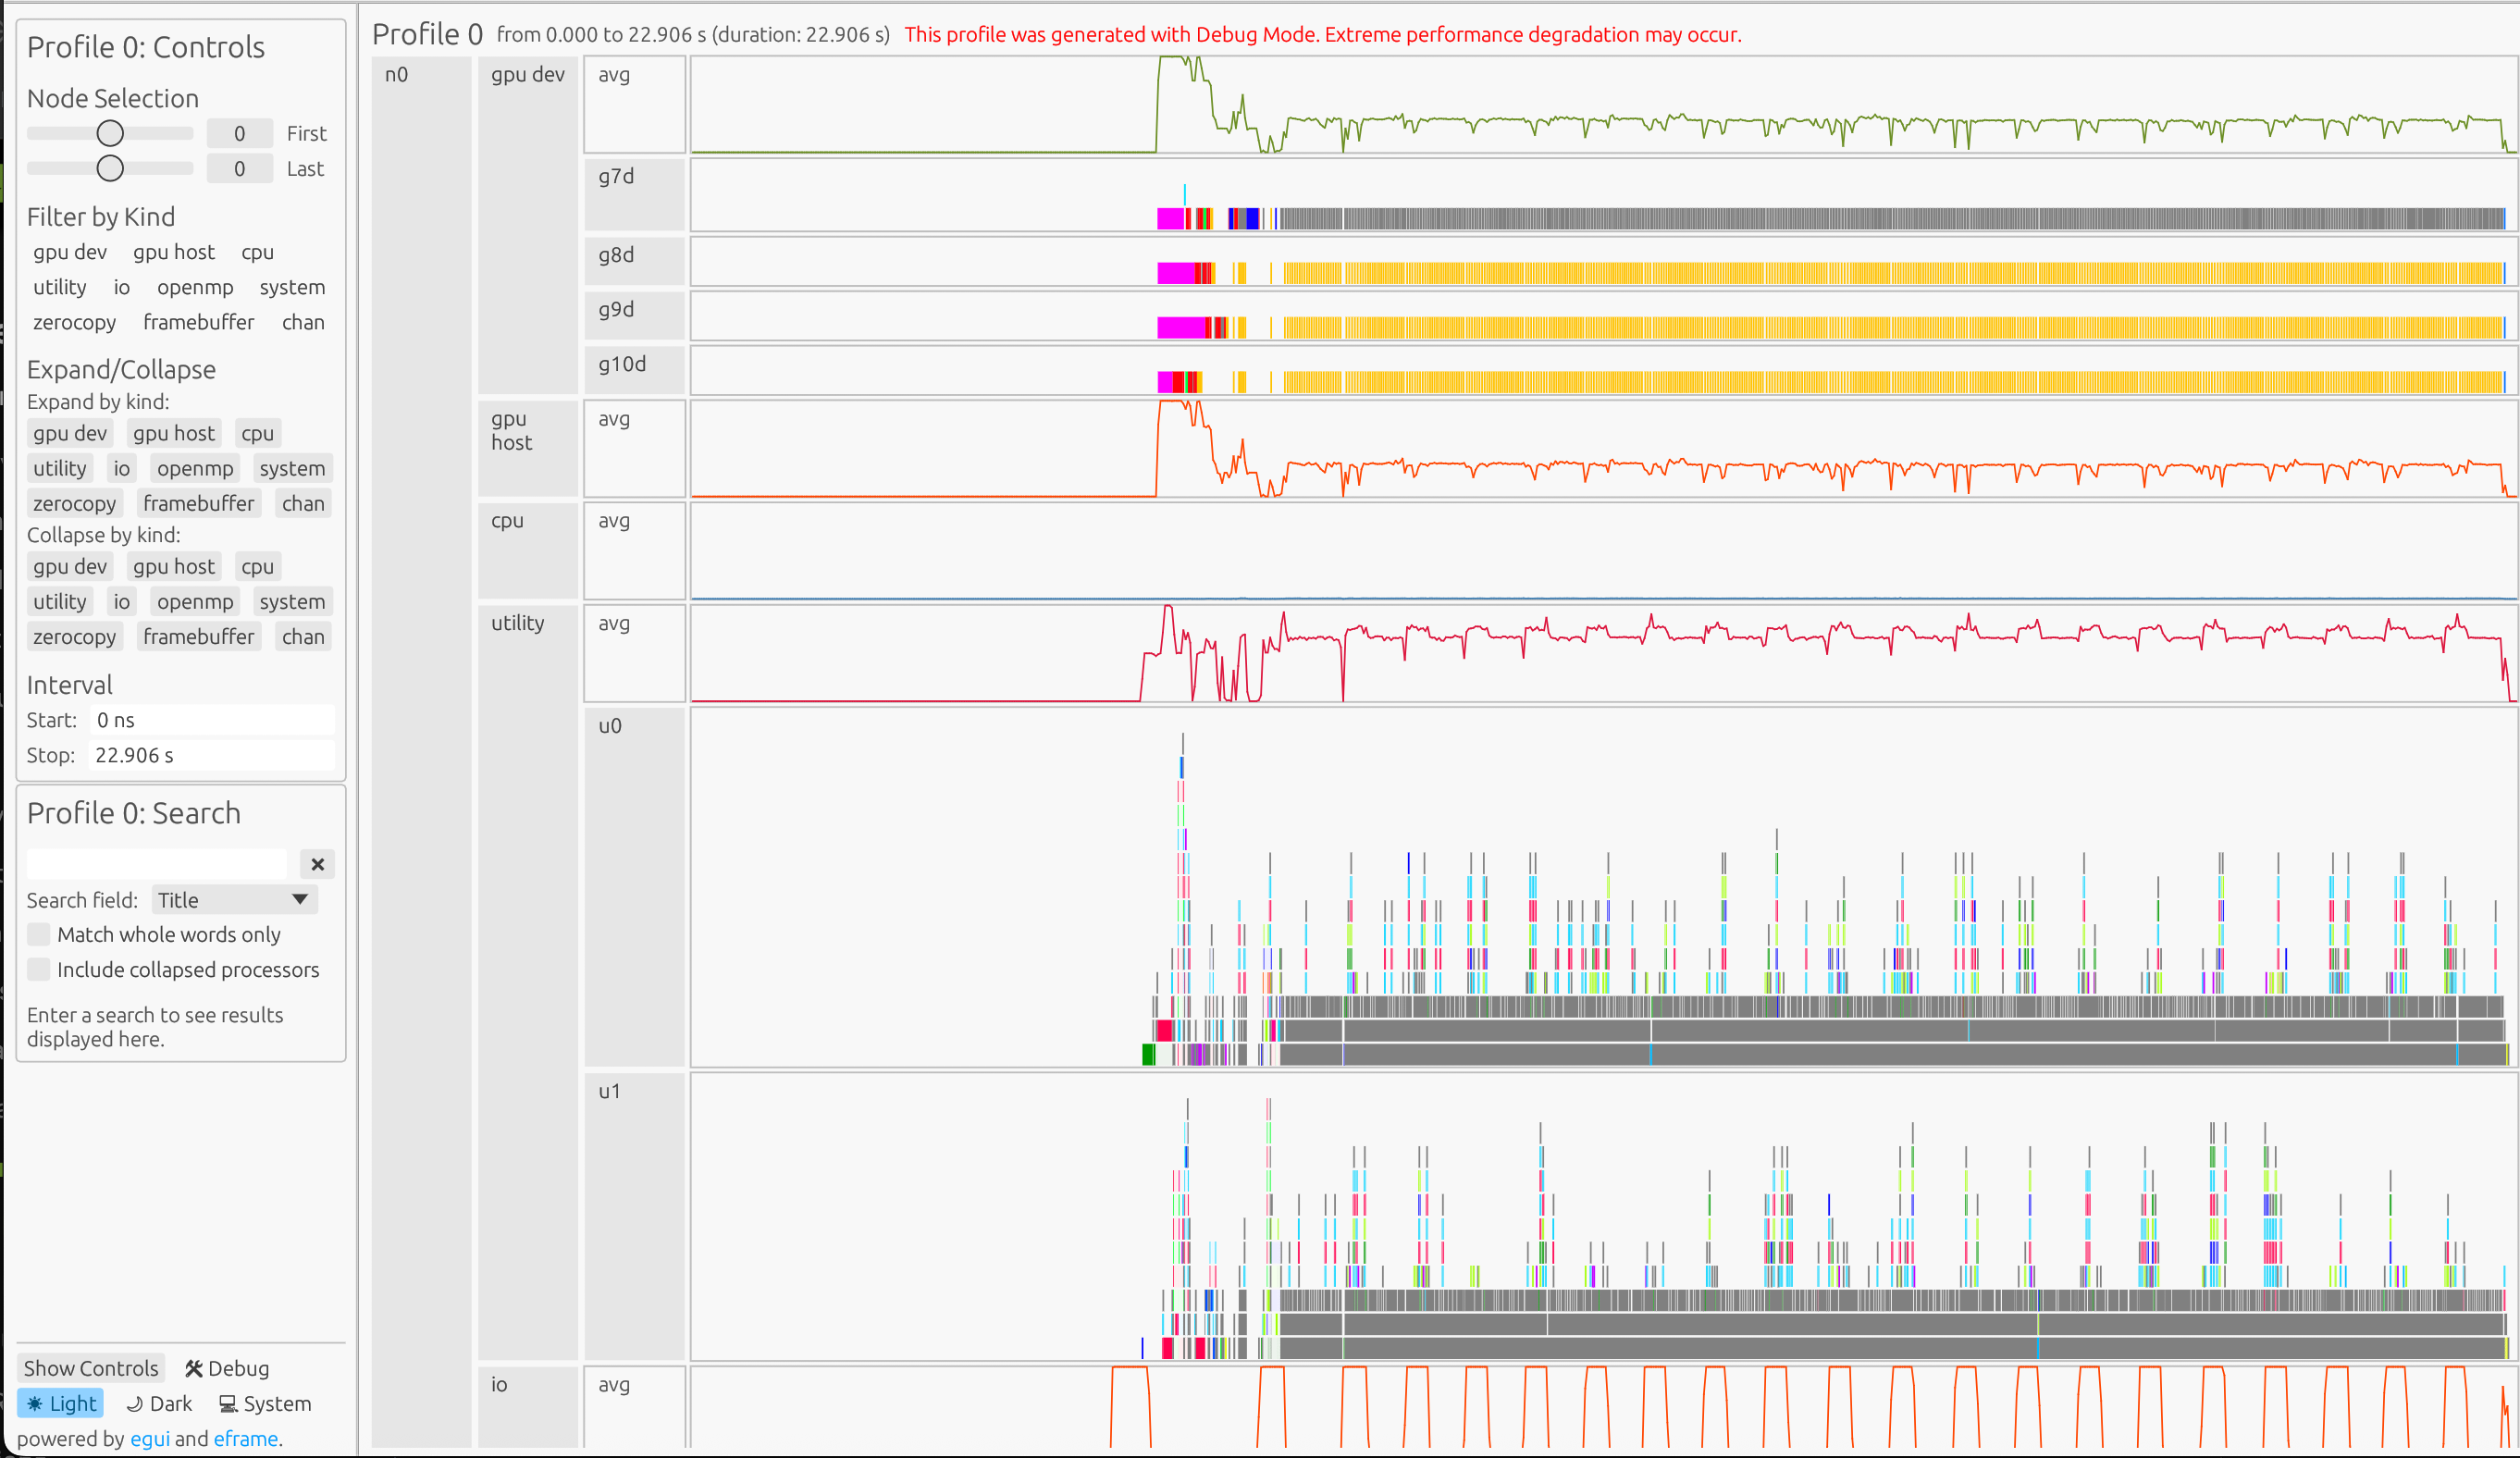Image resolution: width=2520 pixels, height=1458 pixels.
Task: Clear search with the X button
Action: point(317,864)
